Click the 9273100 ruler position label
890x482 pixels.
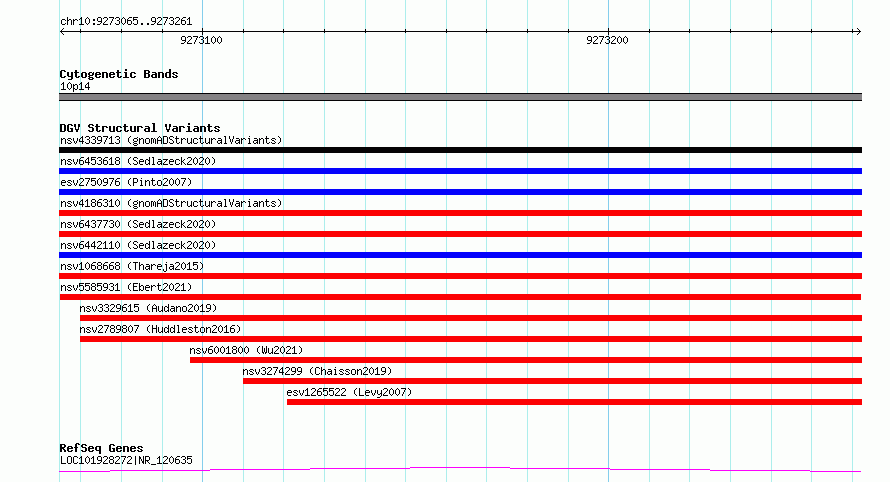point(201,40)
